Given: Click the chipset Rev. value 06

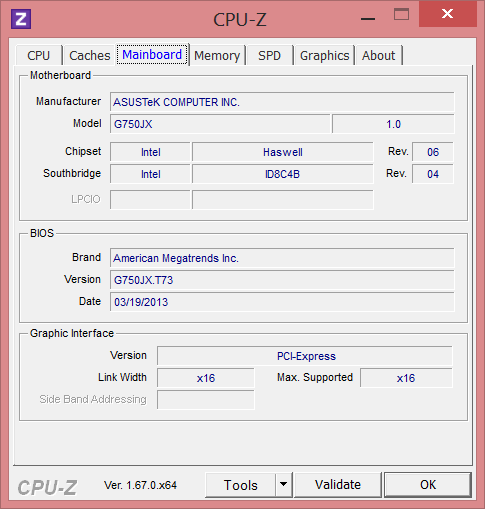Looking at the screenshot, I should click(x=433, y=152).
